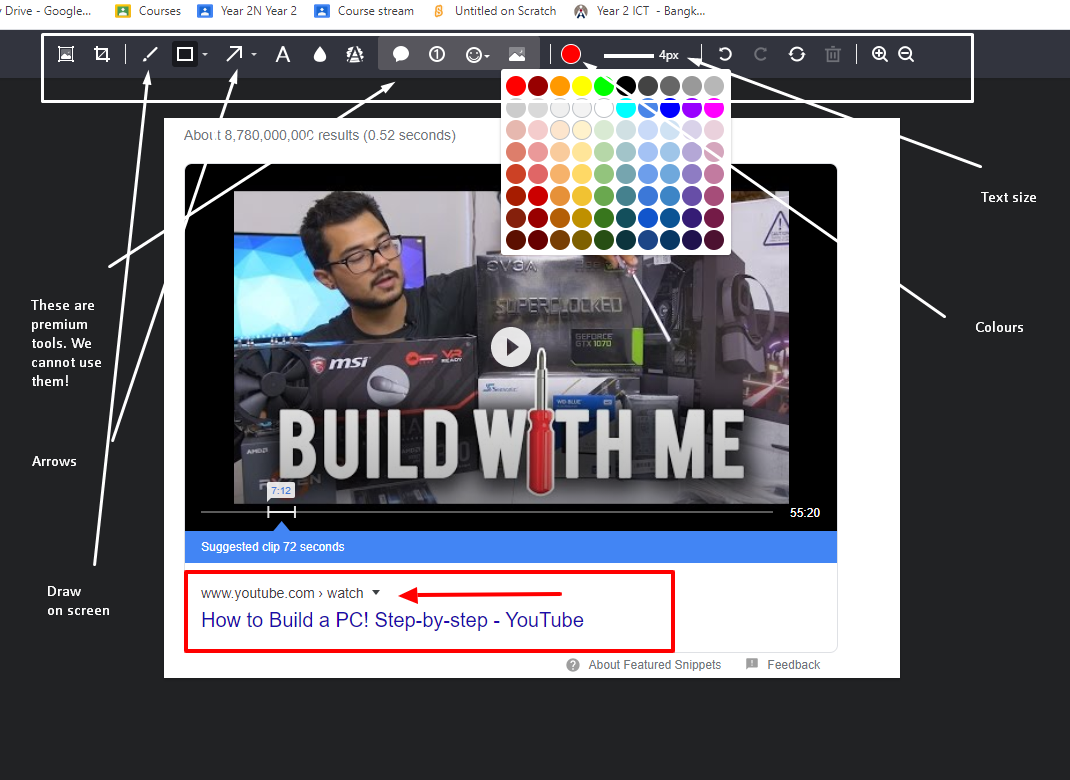
Task: Select the whole-image capture tool
Action: (66, 54)
